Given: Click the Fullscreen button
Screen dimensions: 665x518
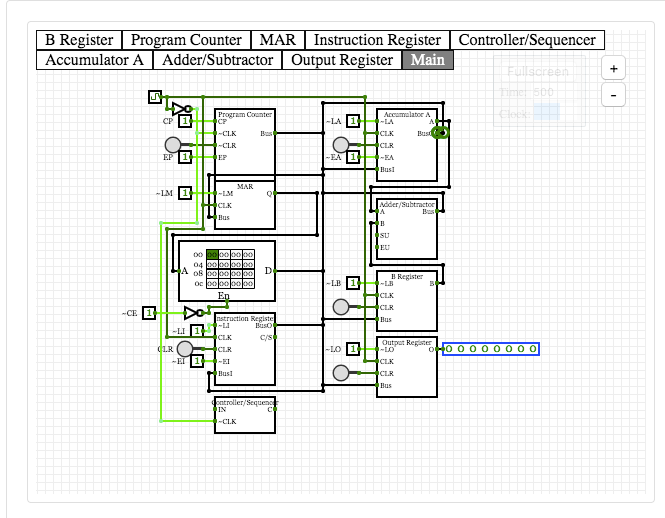Looking at the screenshot, I should 537,71.
